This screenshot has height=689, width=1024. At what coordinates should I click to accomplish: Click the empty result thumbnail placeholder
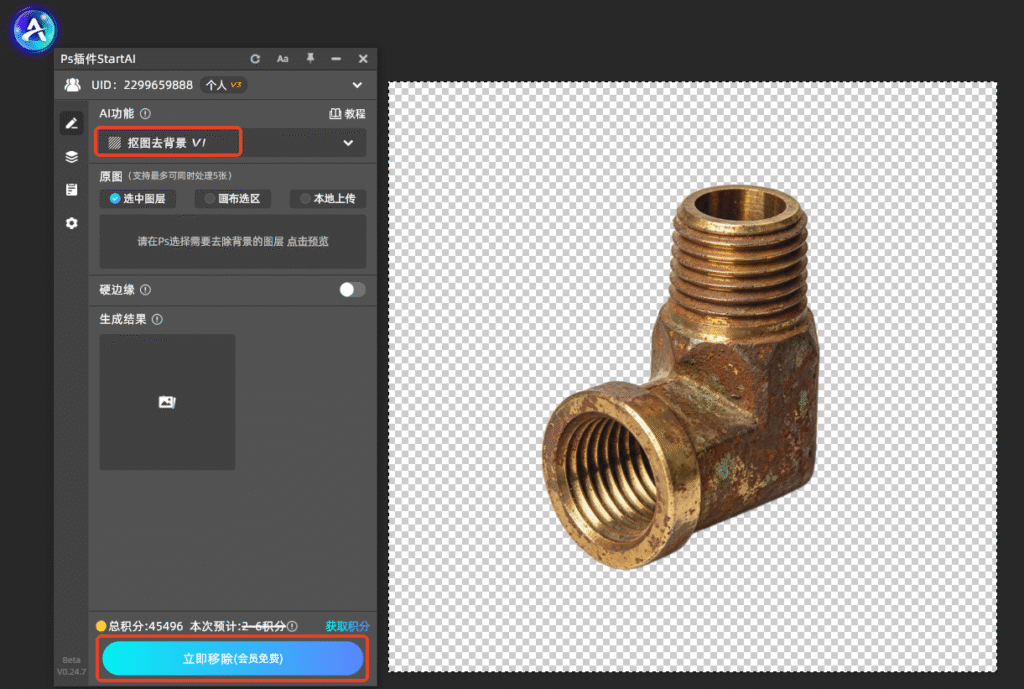click(x=167, y=402)
